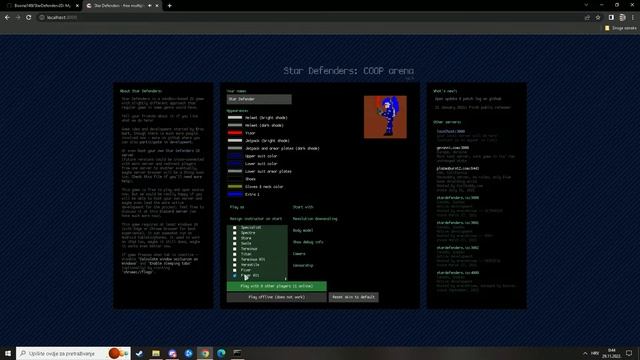Change the red Visor color swatch
640x360 pixels.
(235, 133)
